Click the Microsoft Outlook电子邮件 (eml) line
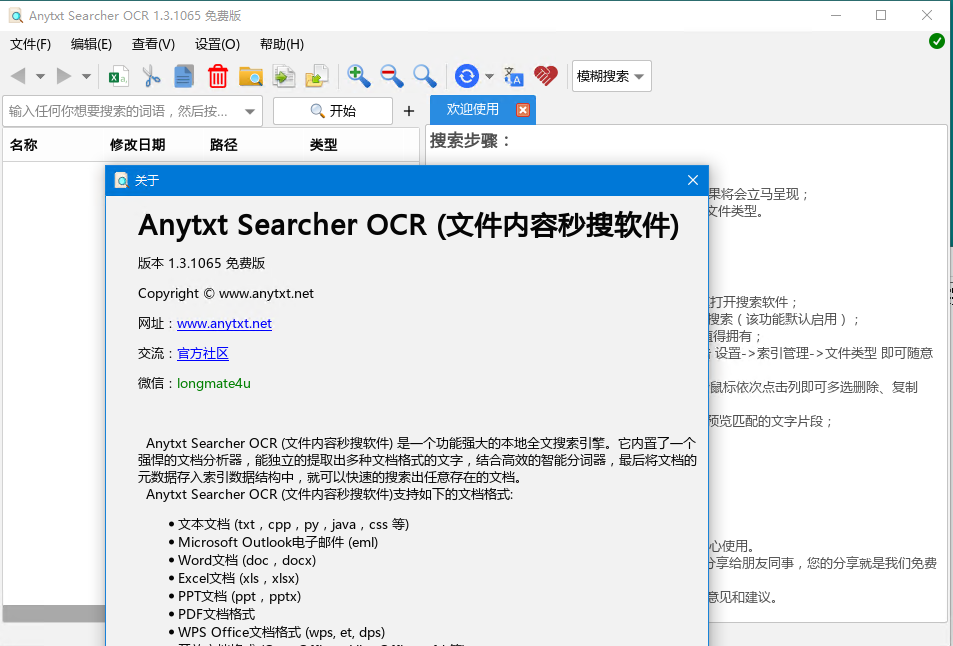The width and height of the screenshot is (953, 646). tap(274, 542)
